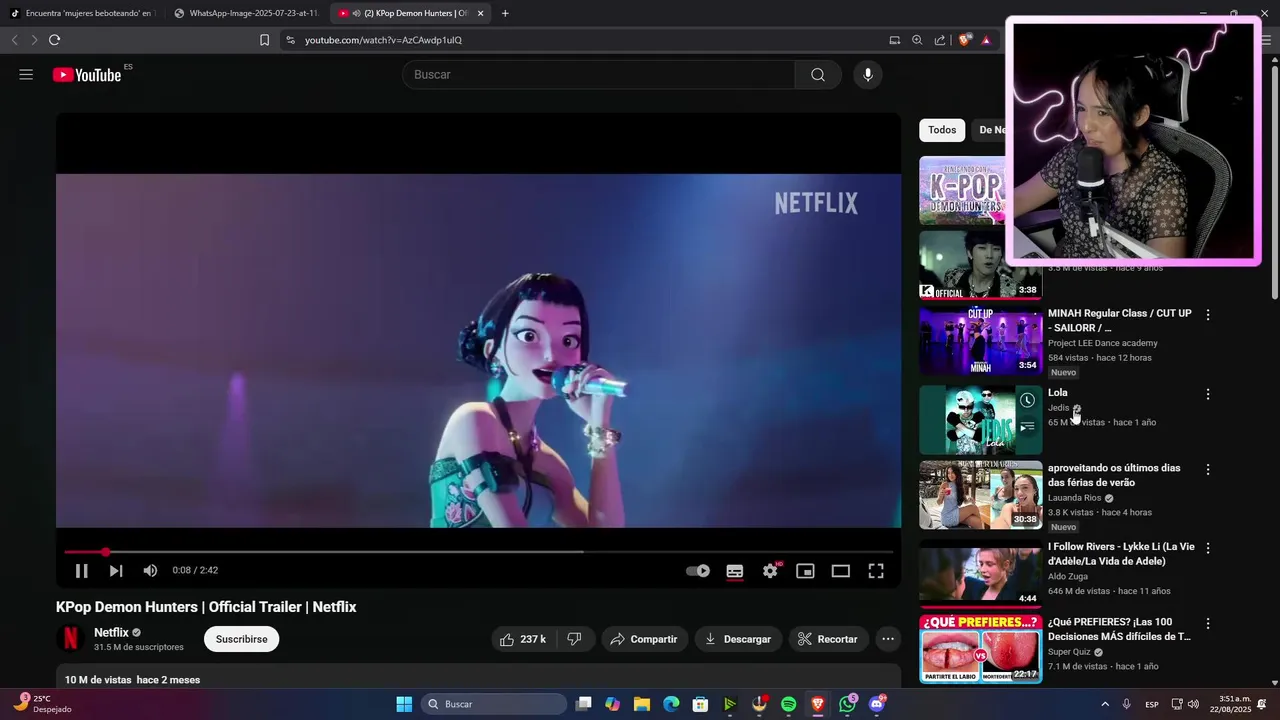Switch to the WhatsApp-Image browser tab

pyautogui.click(x=246, y=13)
